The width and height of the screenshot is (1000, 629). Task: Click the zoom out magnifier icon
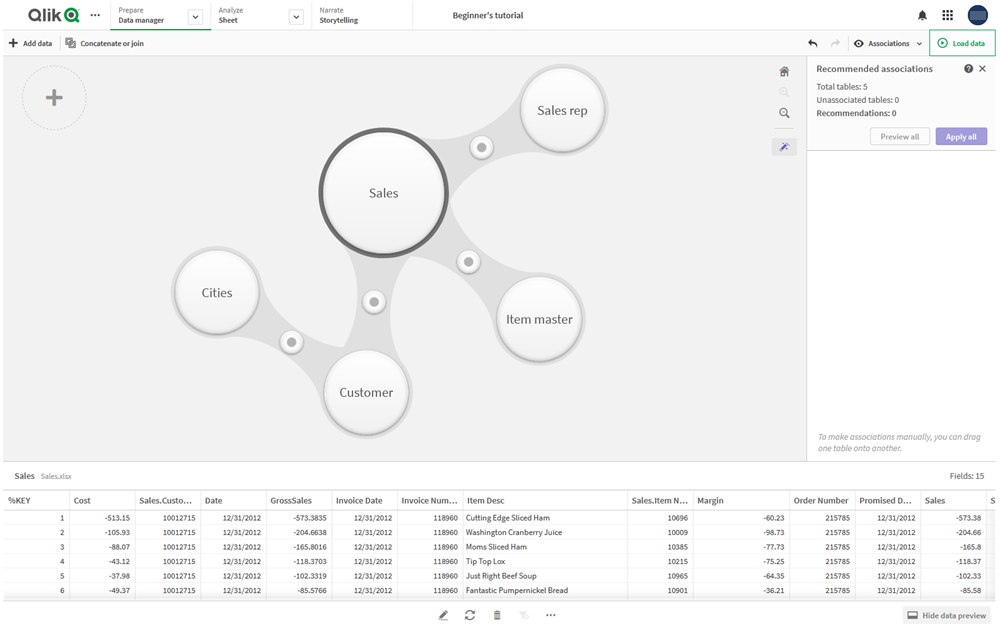pyautogui.click(x=784, y=113)
